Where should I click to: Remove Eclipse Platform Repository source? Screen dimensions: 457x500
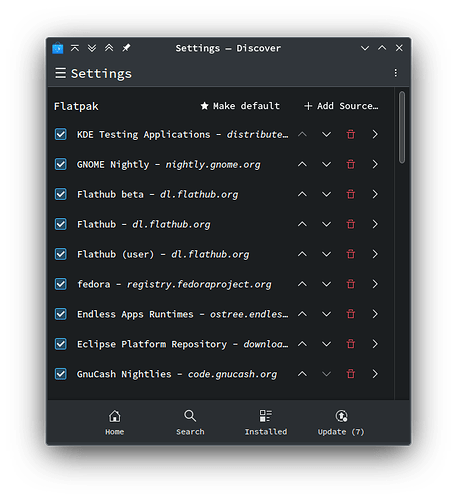tap(351, 344)
